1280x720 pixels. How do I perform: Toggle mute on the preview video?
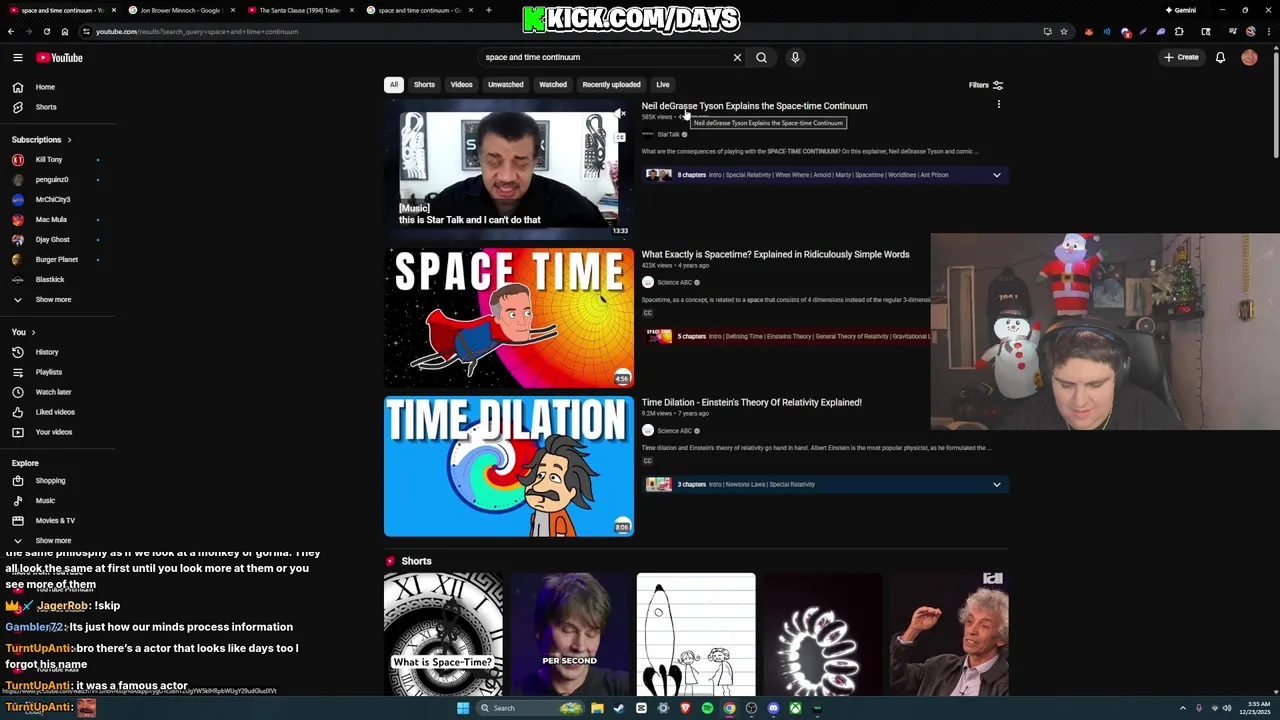(620, 114)
